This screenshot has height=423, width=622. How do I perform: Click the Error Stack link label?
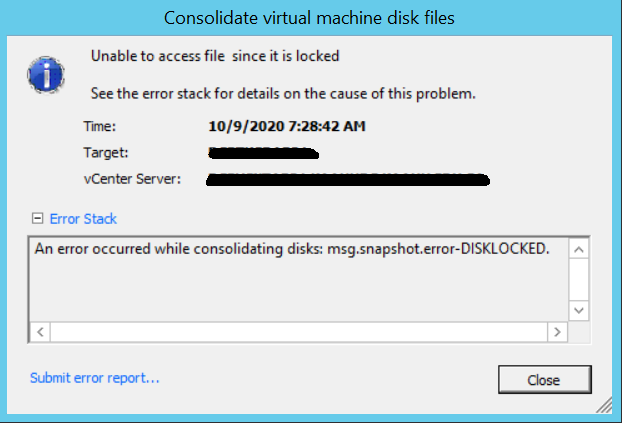click(x=83, y=219)
